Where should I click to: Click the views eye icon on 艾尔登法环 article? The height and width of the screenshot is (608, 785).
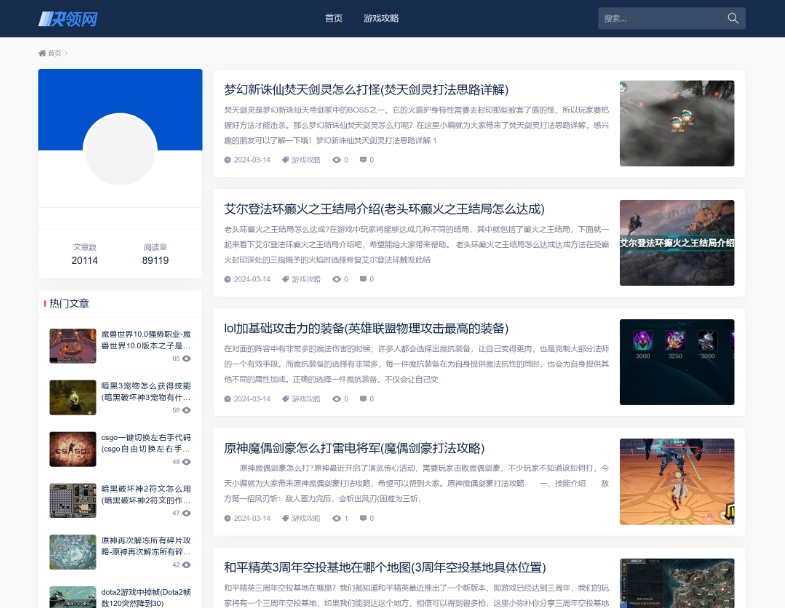[x=336, y=279]
